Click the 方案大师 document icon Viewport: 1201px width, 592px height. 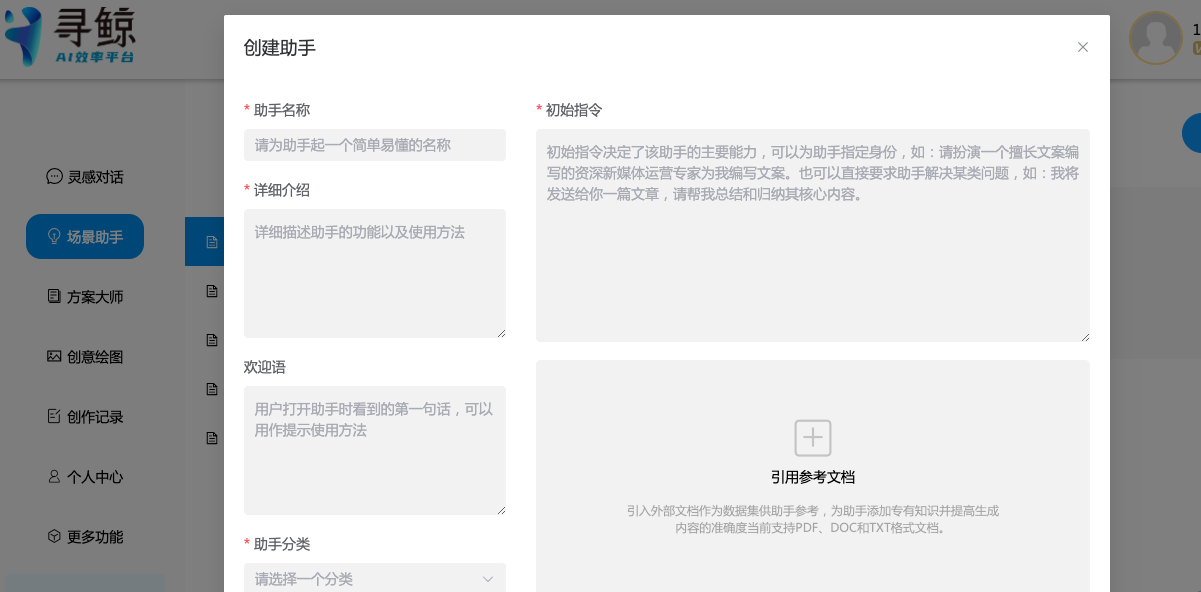54,297
